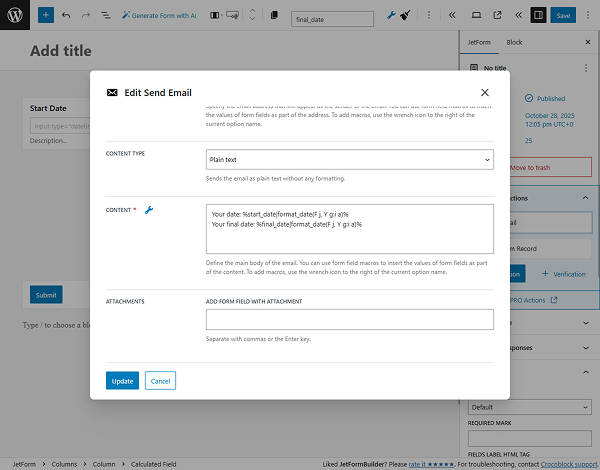Open the view form external link icon

[497, 15]
